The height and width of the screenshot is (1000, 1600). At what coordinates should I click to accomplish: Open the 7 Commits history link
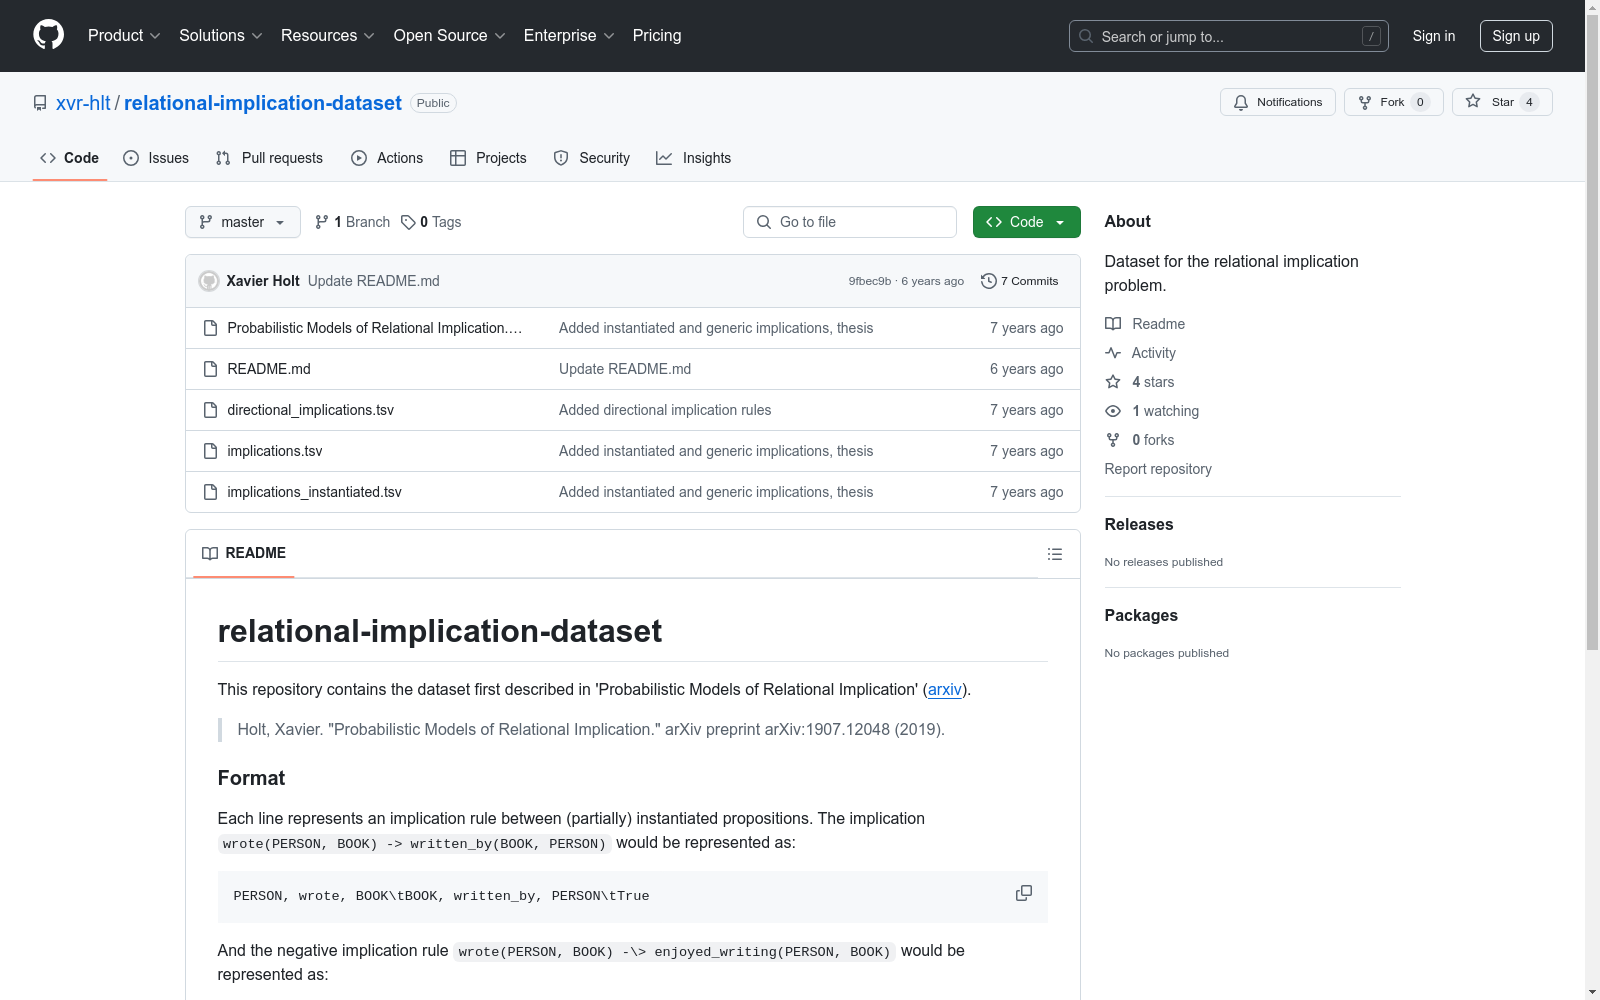click(1020, 281)
